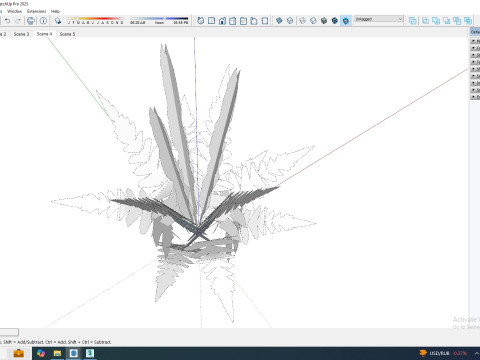Click the Undo arrow icon
This screenshot has height=360, width=480.
[x=7, y=21]
